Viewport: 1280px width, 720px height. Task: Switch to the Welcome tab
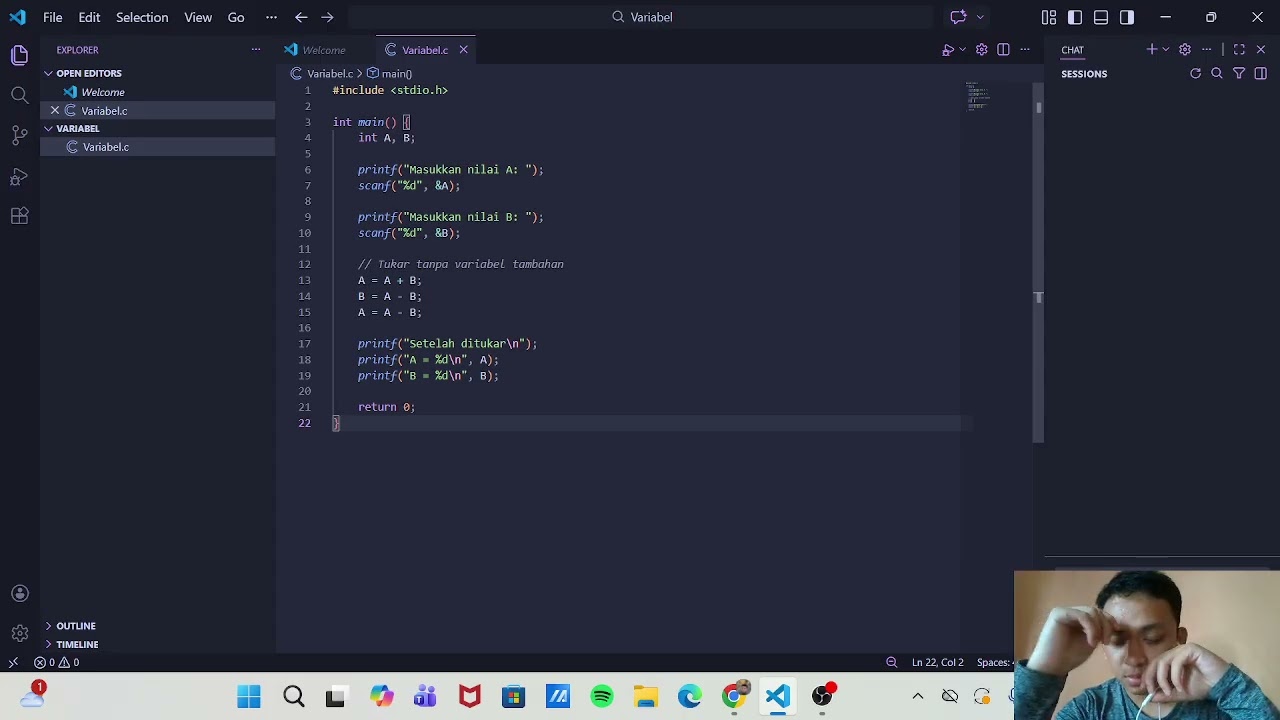(x=323, y=50)
